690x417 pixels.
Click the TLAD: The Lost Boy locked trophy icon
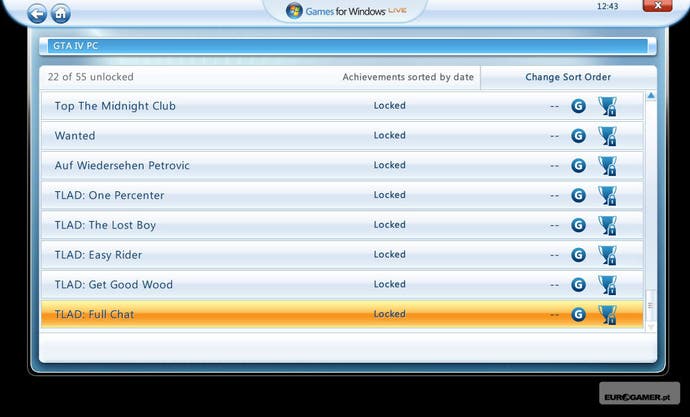(x=608, y=226)
